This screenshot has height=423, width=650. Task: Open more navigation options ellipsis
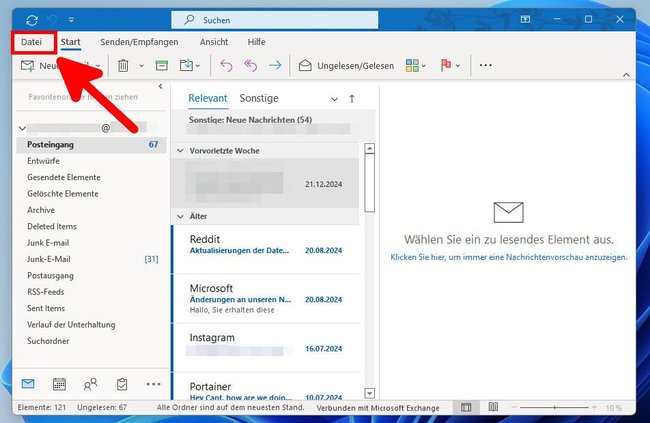(x=153, y=384)
